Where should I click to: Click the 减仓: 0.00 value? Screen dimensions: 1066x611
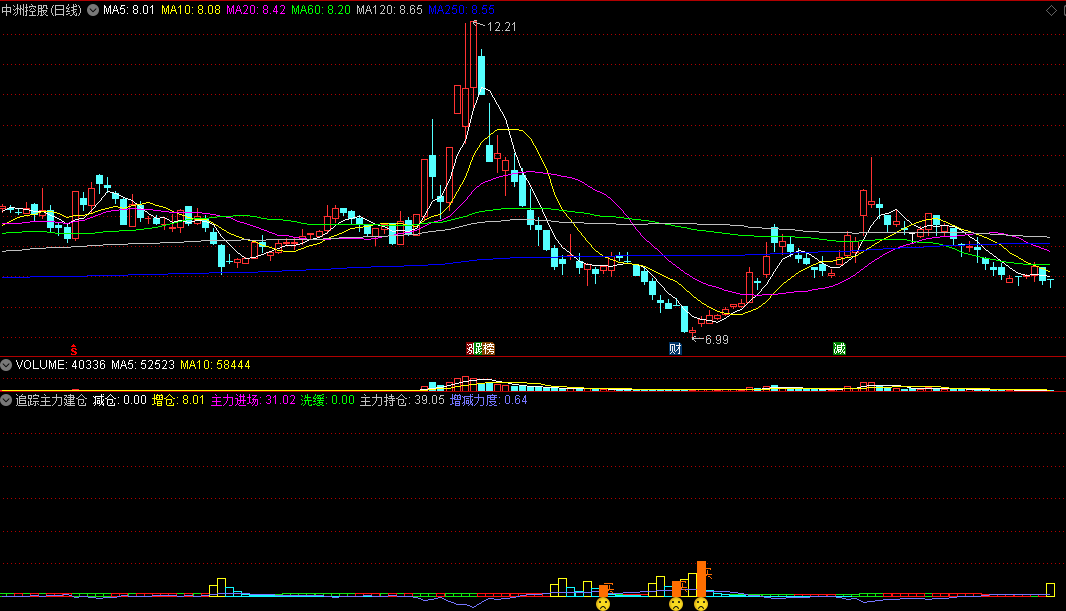point(120,400)
